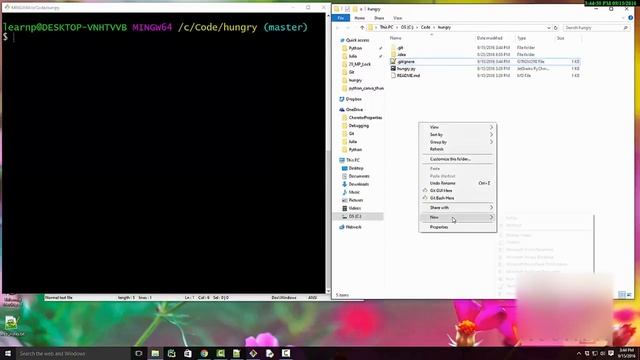Click the Task View taskbar icon

click(x=139, y=353)
